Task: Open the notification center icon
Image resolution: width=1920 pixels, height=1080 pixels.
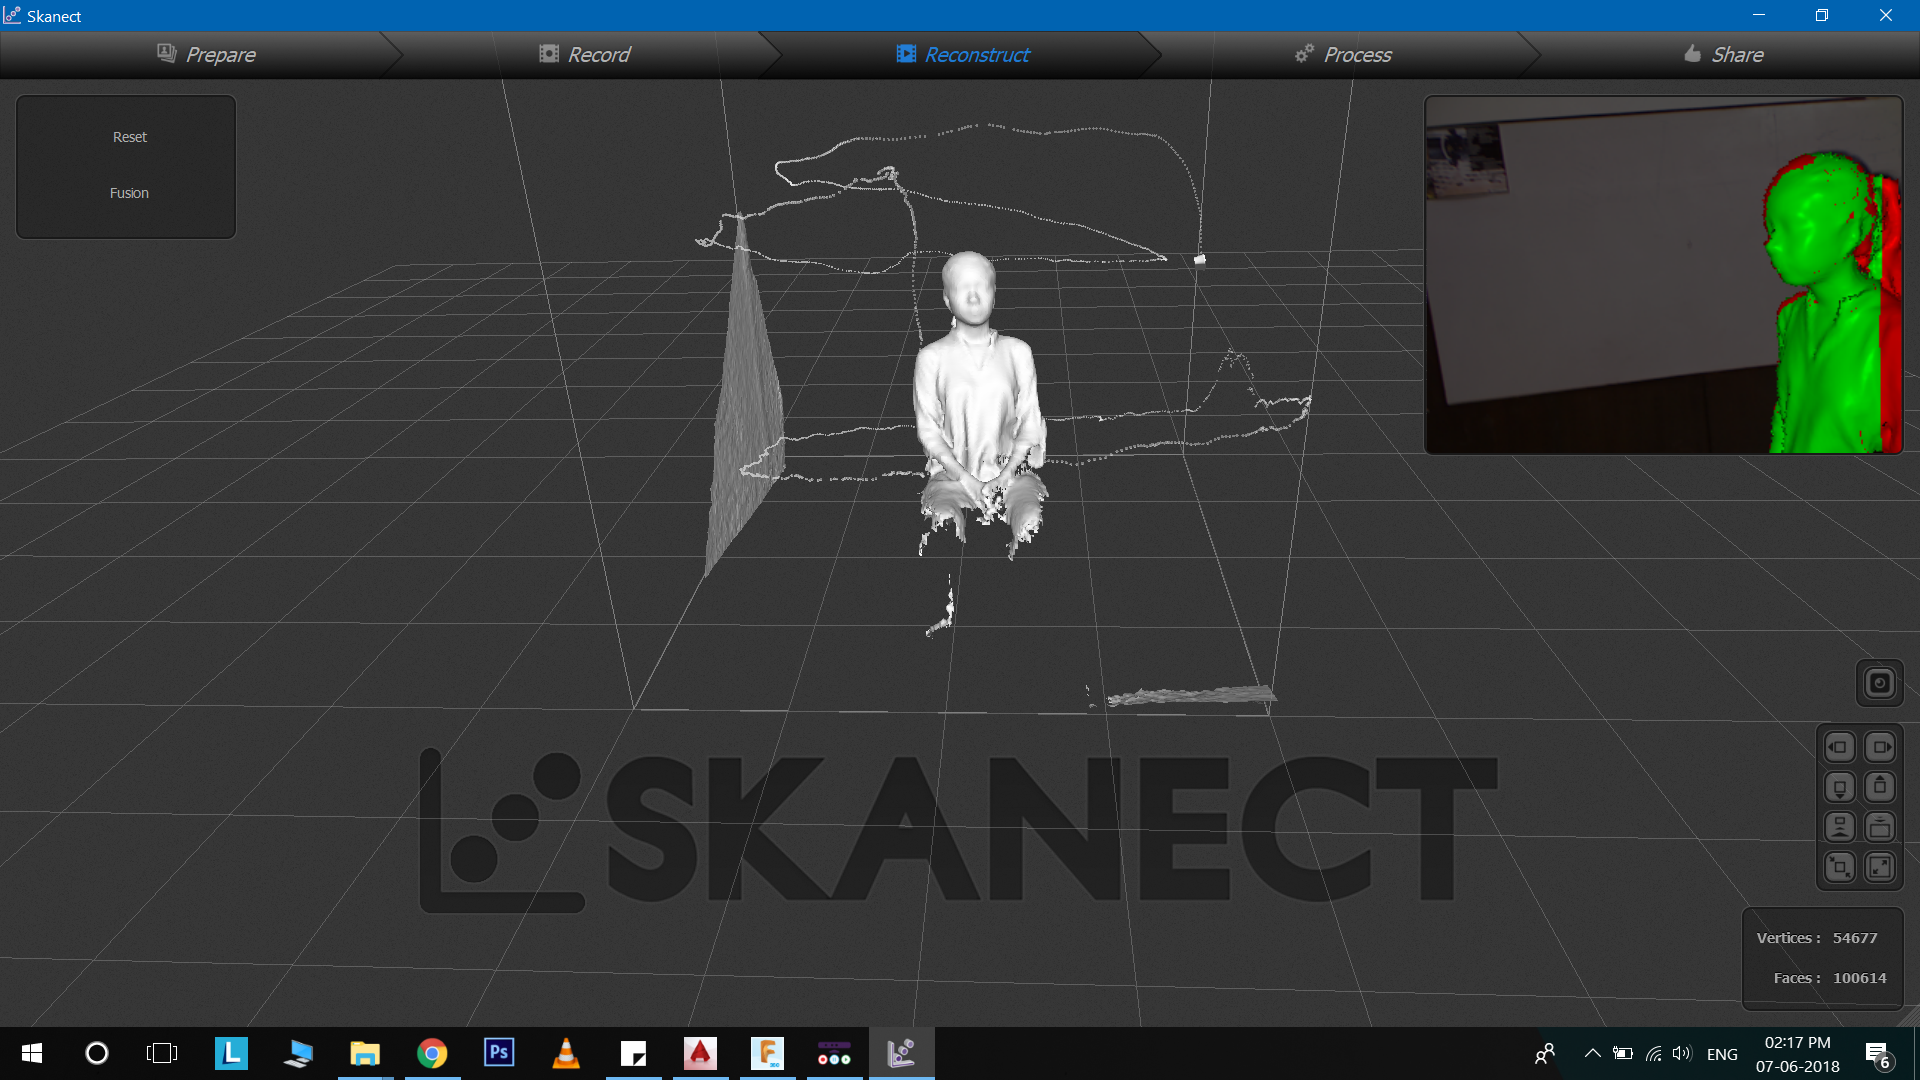Action: tap(1877, 1054)
